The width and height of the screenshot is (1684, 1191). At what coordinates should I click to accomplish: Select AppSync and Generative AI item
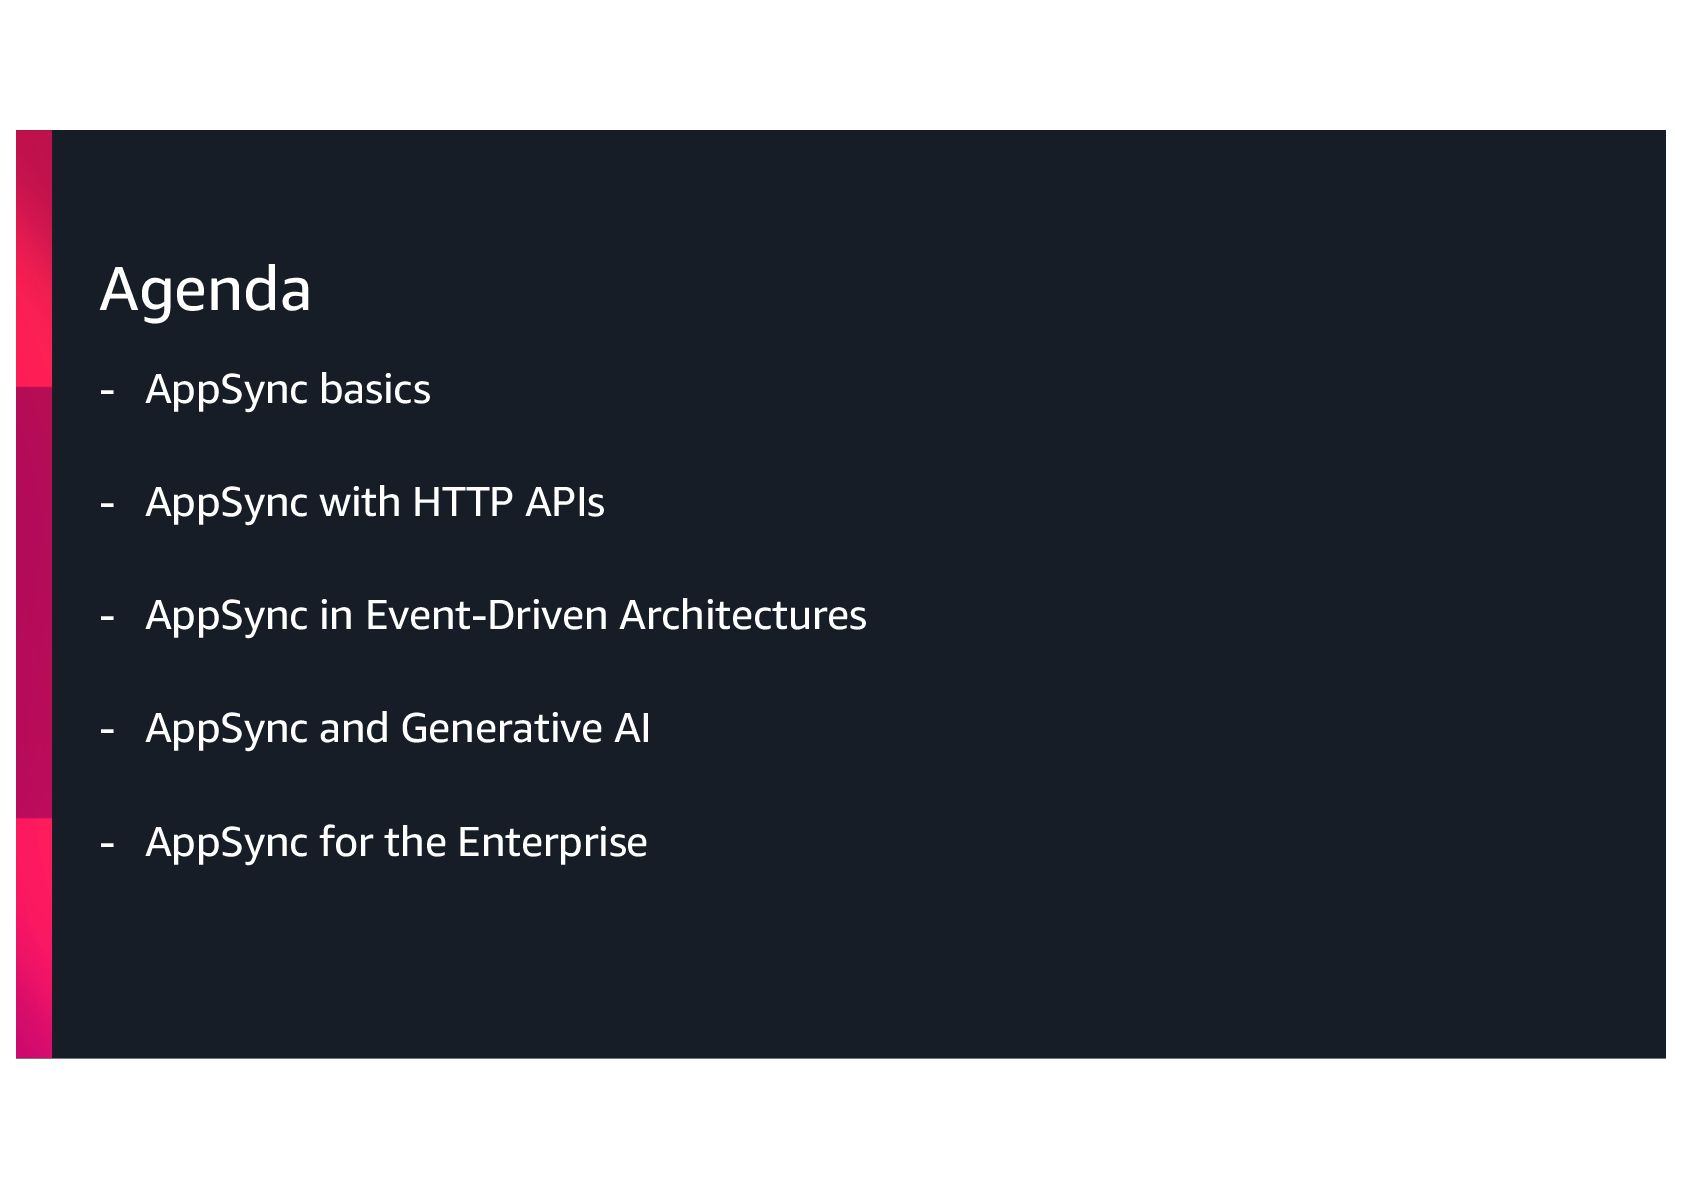397,728
